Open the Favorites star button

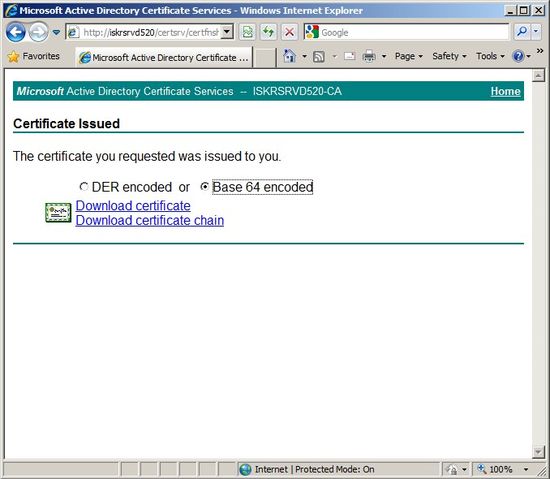click(x=34, y=56)
